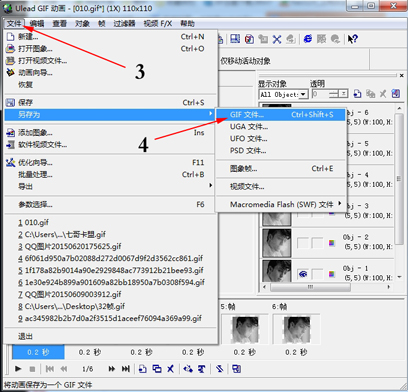
Task: Expand the 导出 submenu arrow
Action: (210, 185)
